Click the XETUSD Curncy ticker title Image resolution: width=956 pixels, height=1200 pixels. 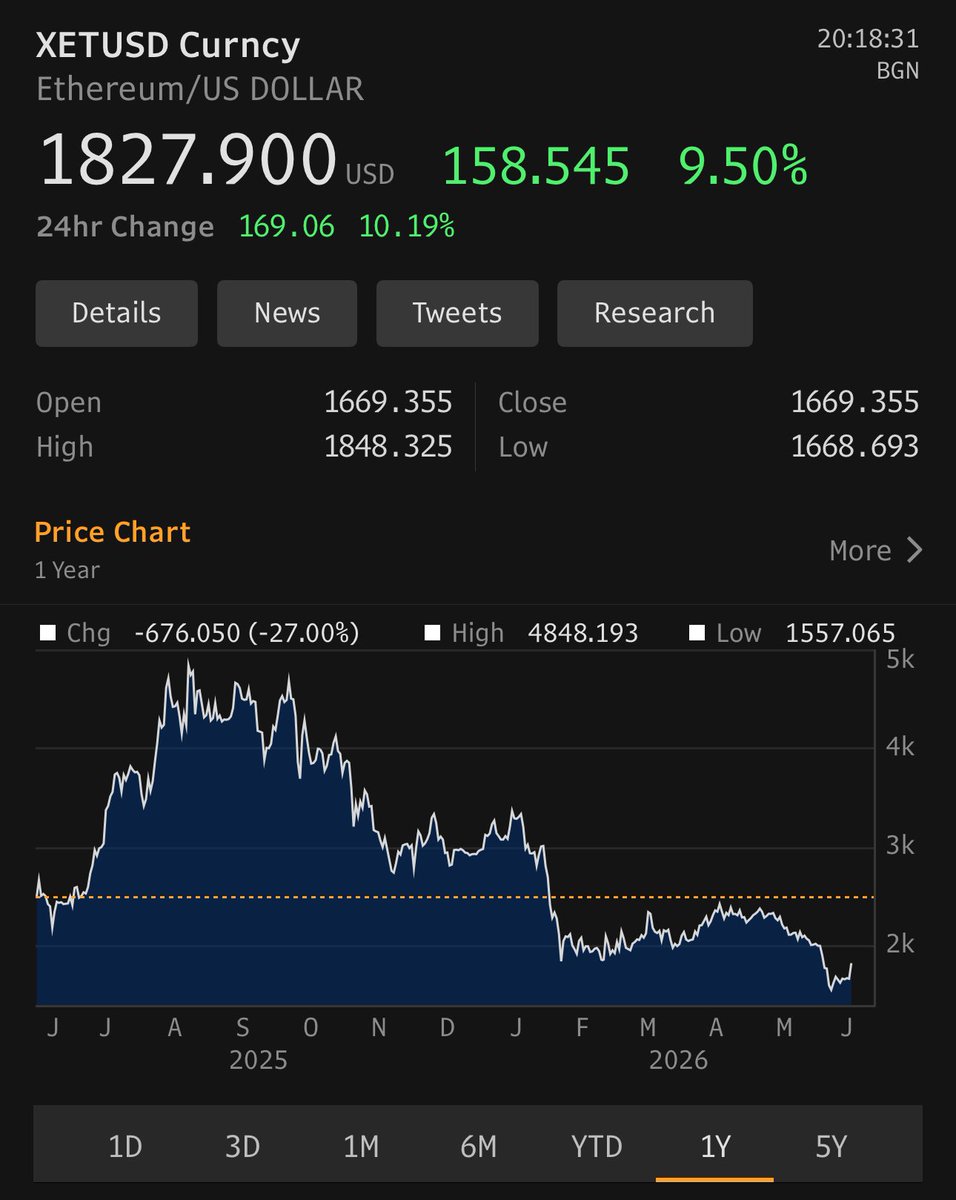pyautogui.click(x=168, y=45)
